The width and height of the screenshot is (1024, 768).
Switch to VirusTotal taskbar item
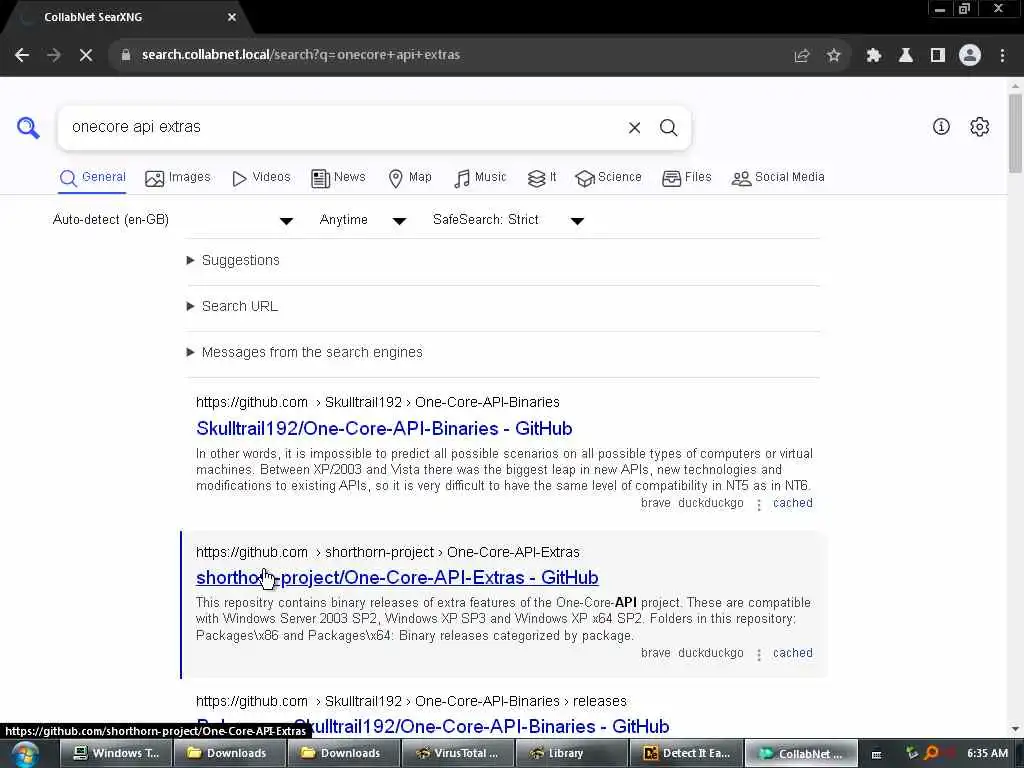tap(456, 754)
